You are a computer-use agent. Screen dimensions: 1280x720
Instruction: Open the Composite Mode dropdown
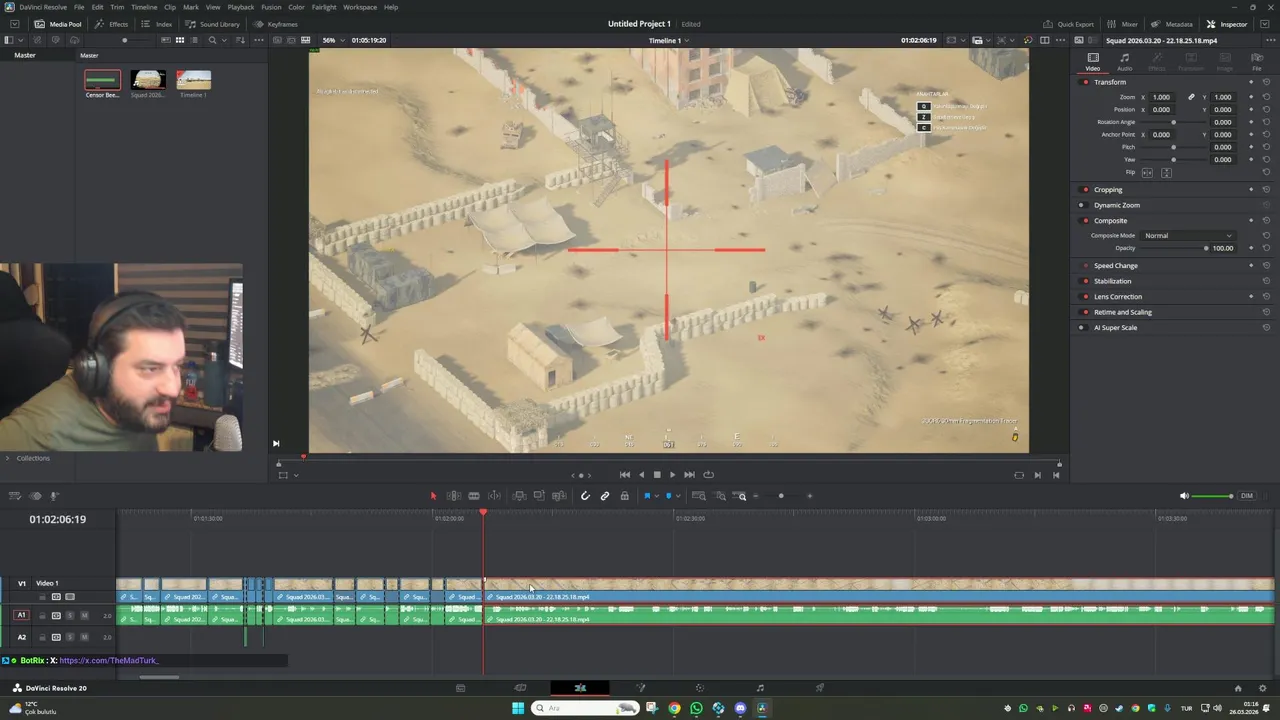[1188, 236]
